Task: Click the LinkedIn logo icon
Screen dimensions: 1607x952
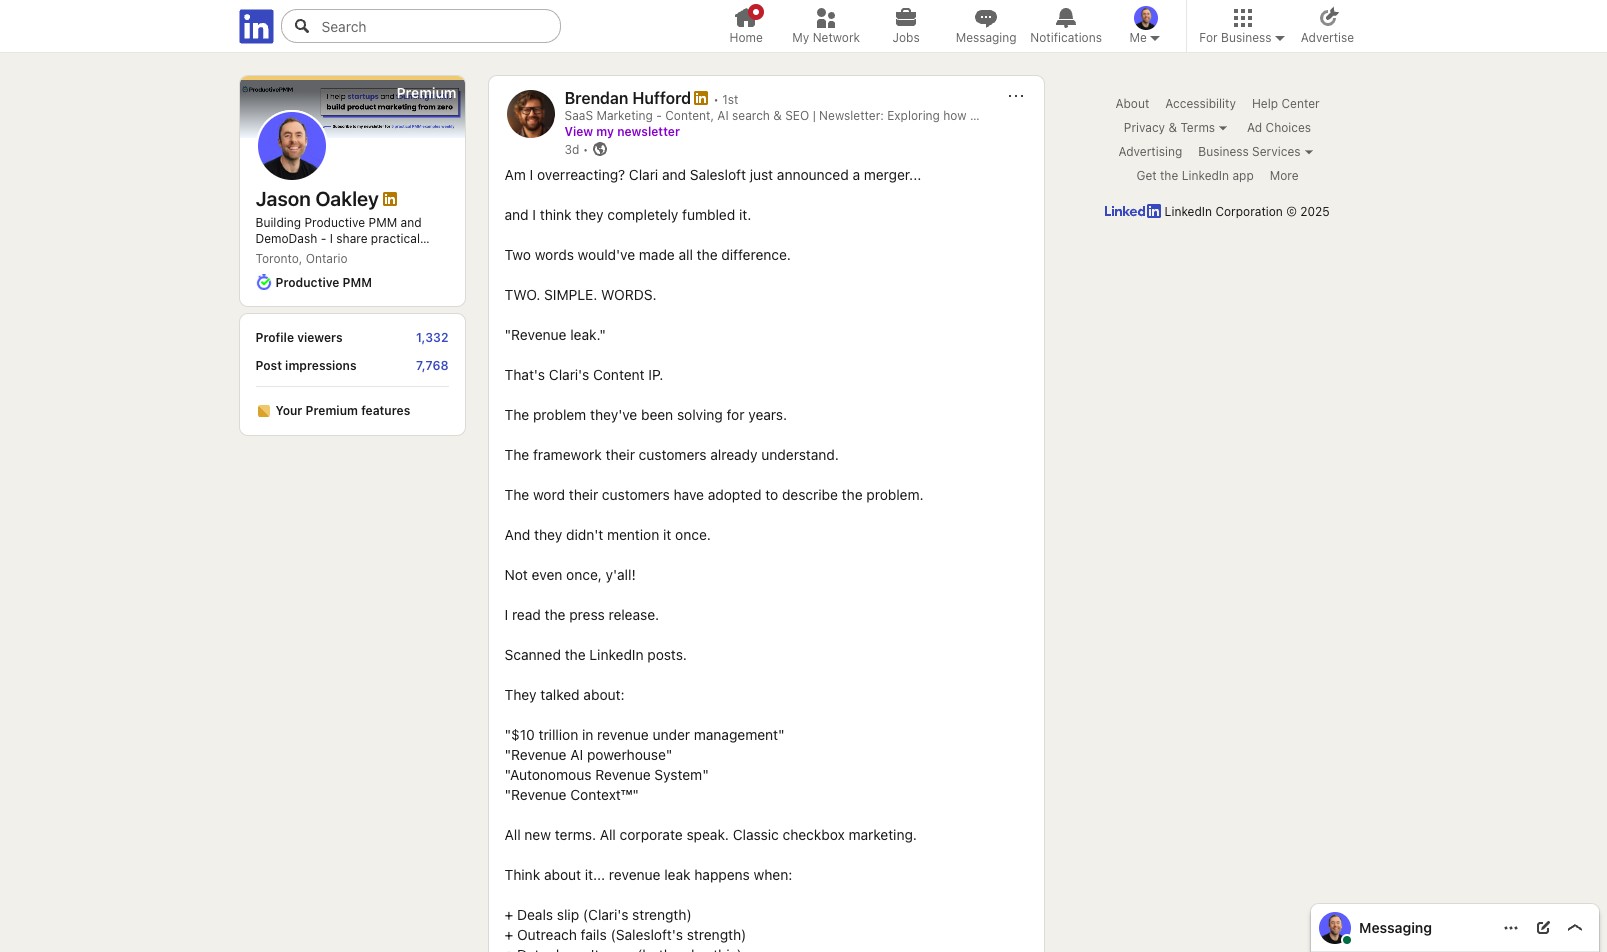Action: click(x=256, y=26)
